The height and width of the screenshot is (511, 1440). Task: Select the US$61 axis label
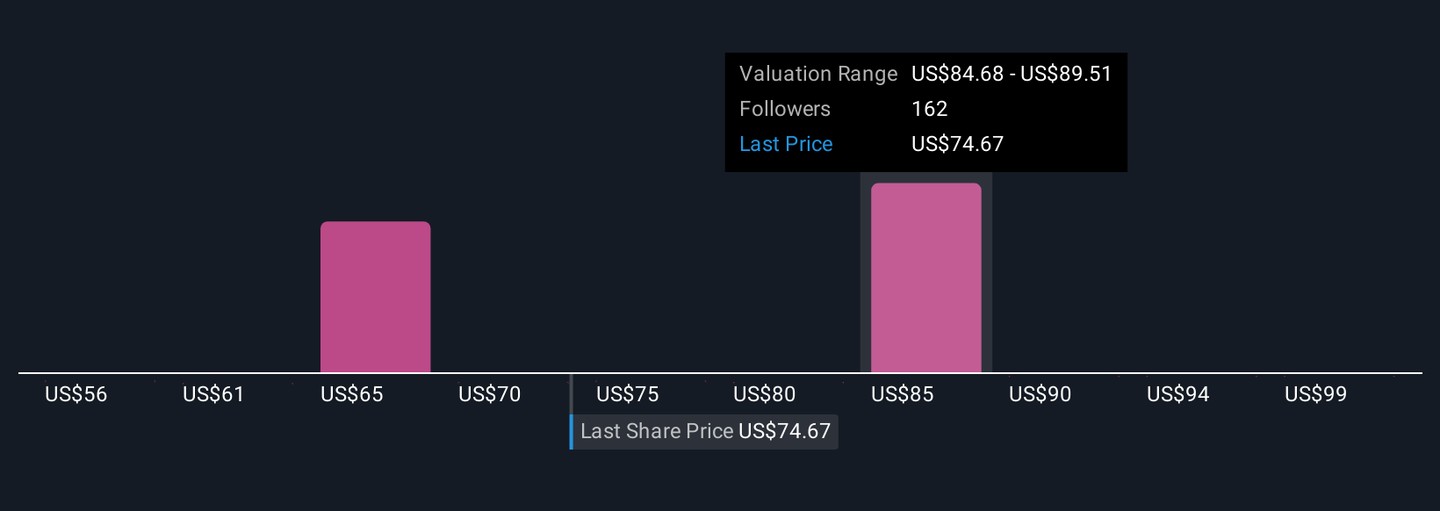point(214,395)
